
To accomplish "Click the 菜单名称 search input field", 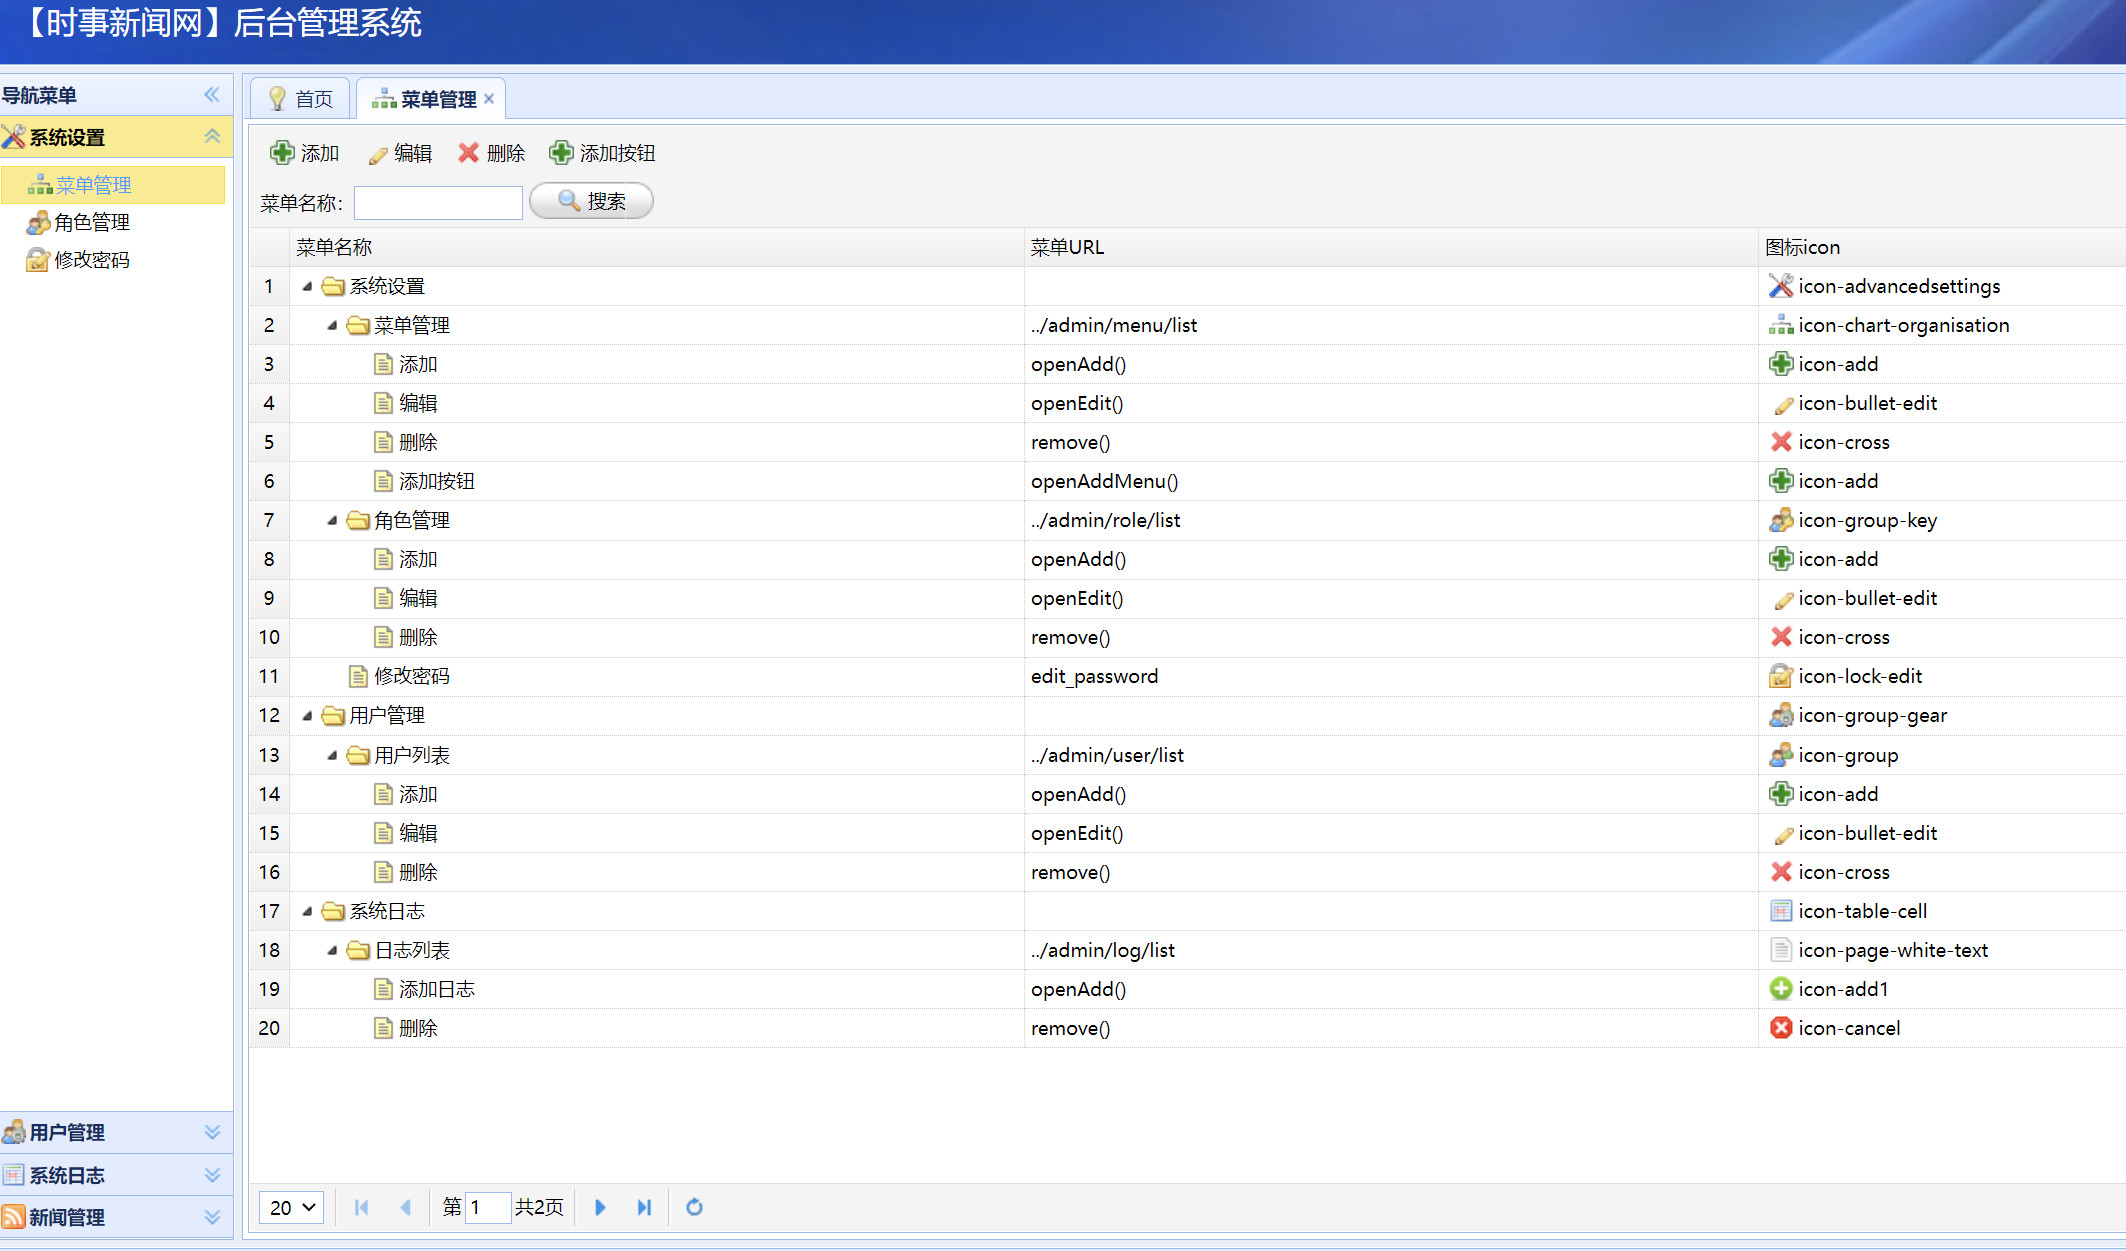I will [x=438, y=203].
